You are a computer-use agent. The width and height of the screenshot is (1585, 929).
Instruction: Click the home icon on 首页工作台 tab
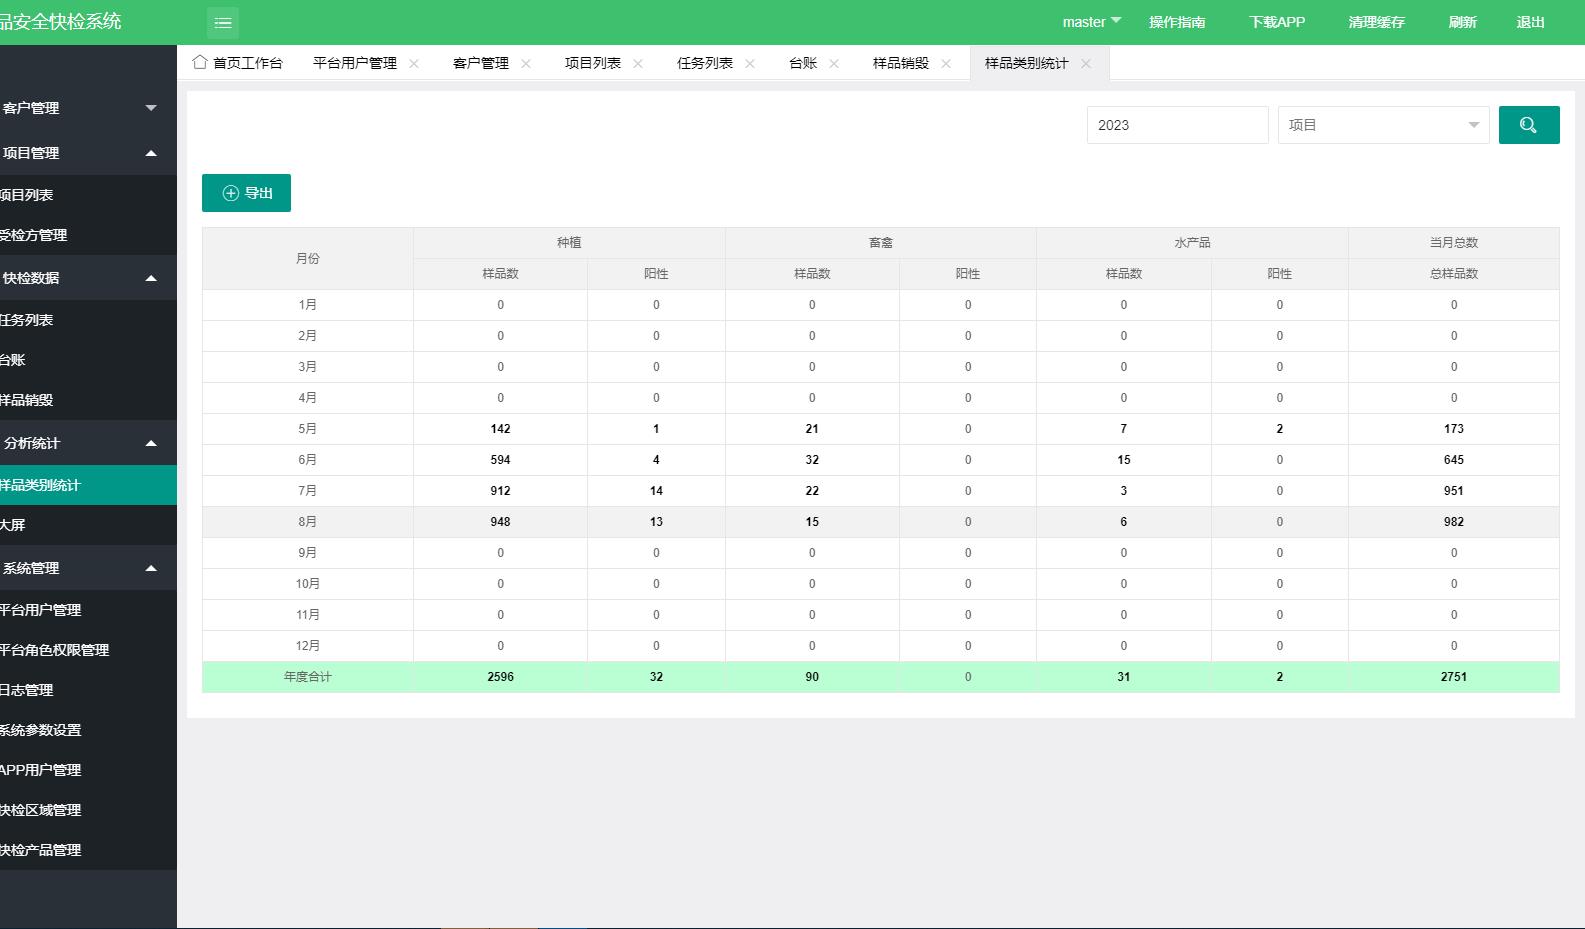(x=200, y=62)
